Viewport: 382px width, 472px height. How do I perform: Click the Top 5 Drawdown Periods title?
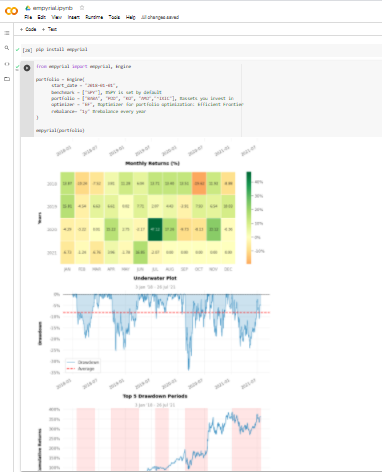point(155,396)
